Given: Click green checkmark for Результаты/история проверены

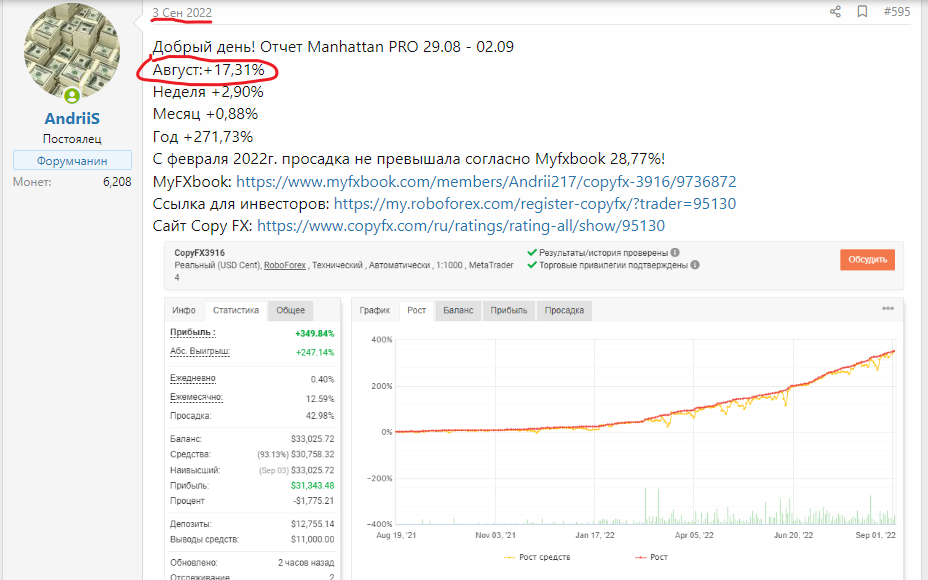Looking at the screenshot, I should click(x=531, y=253).
